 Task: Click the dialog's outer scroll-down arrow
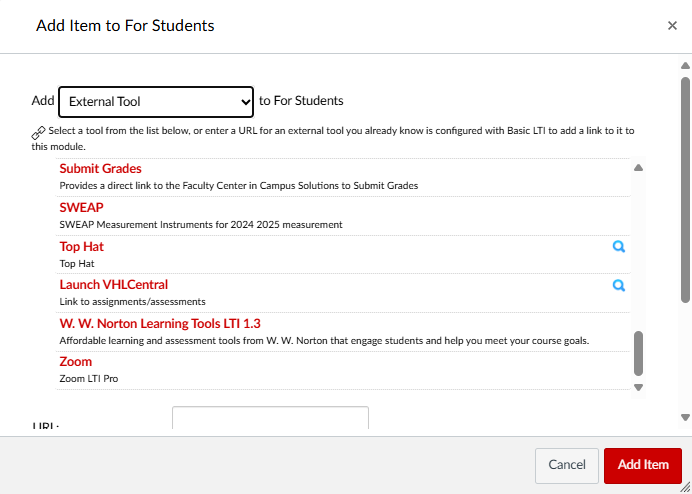(x=685, y=417)
